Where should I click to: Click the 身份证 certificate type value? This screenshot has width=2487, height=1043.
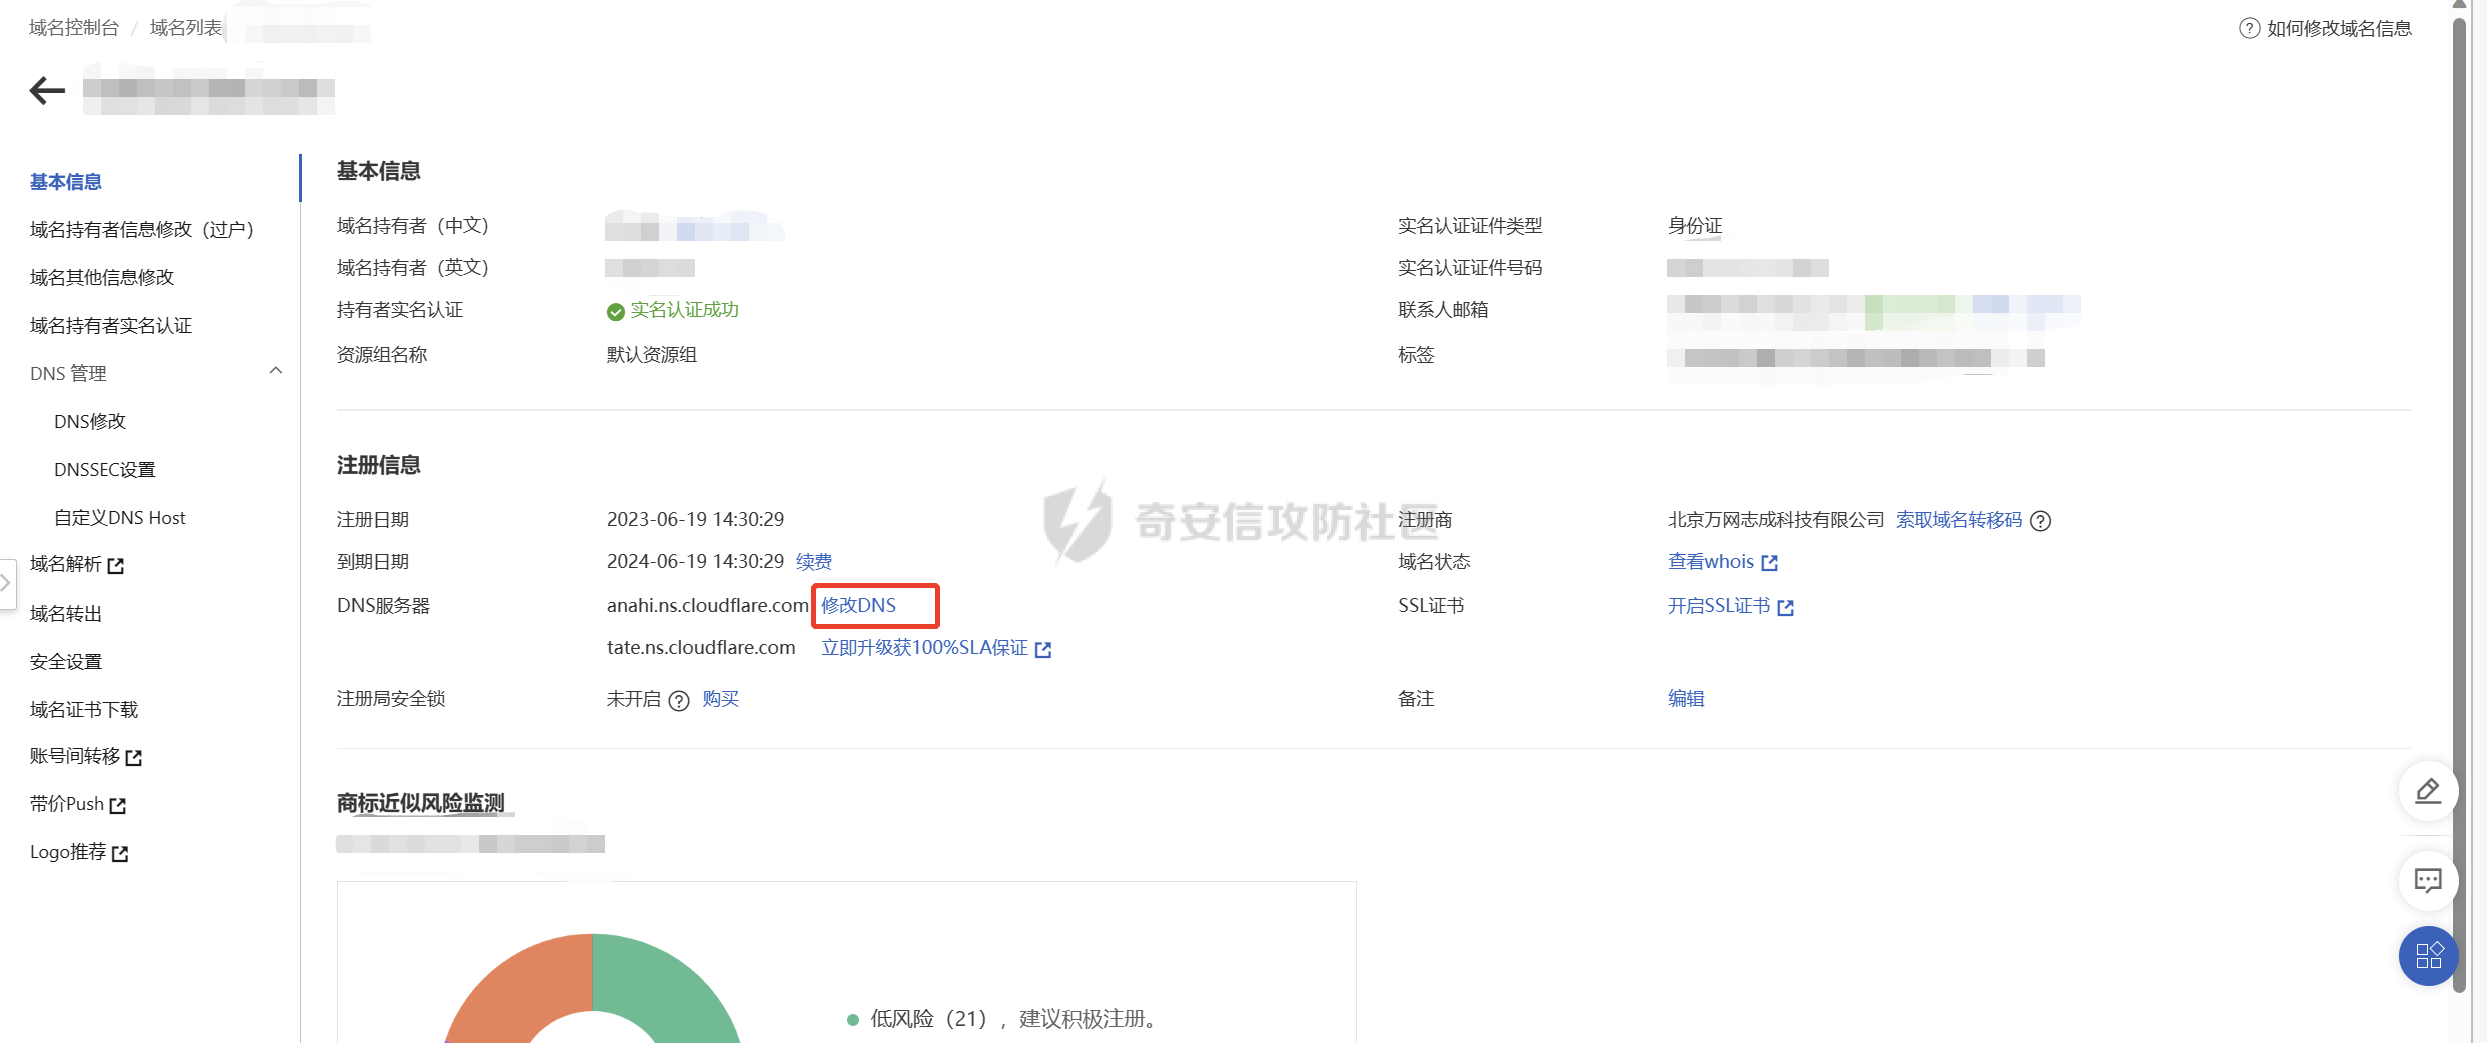click(1695, 226)
